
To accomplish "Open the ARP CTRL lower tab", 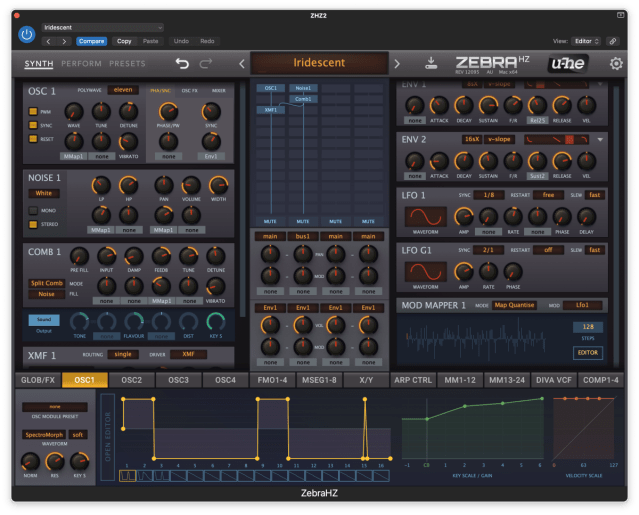I will (x=413, y=380).
